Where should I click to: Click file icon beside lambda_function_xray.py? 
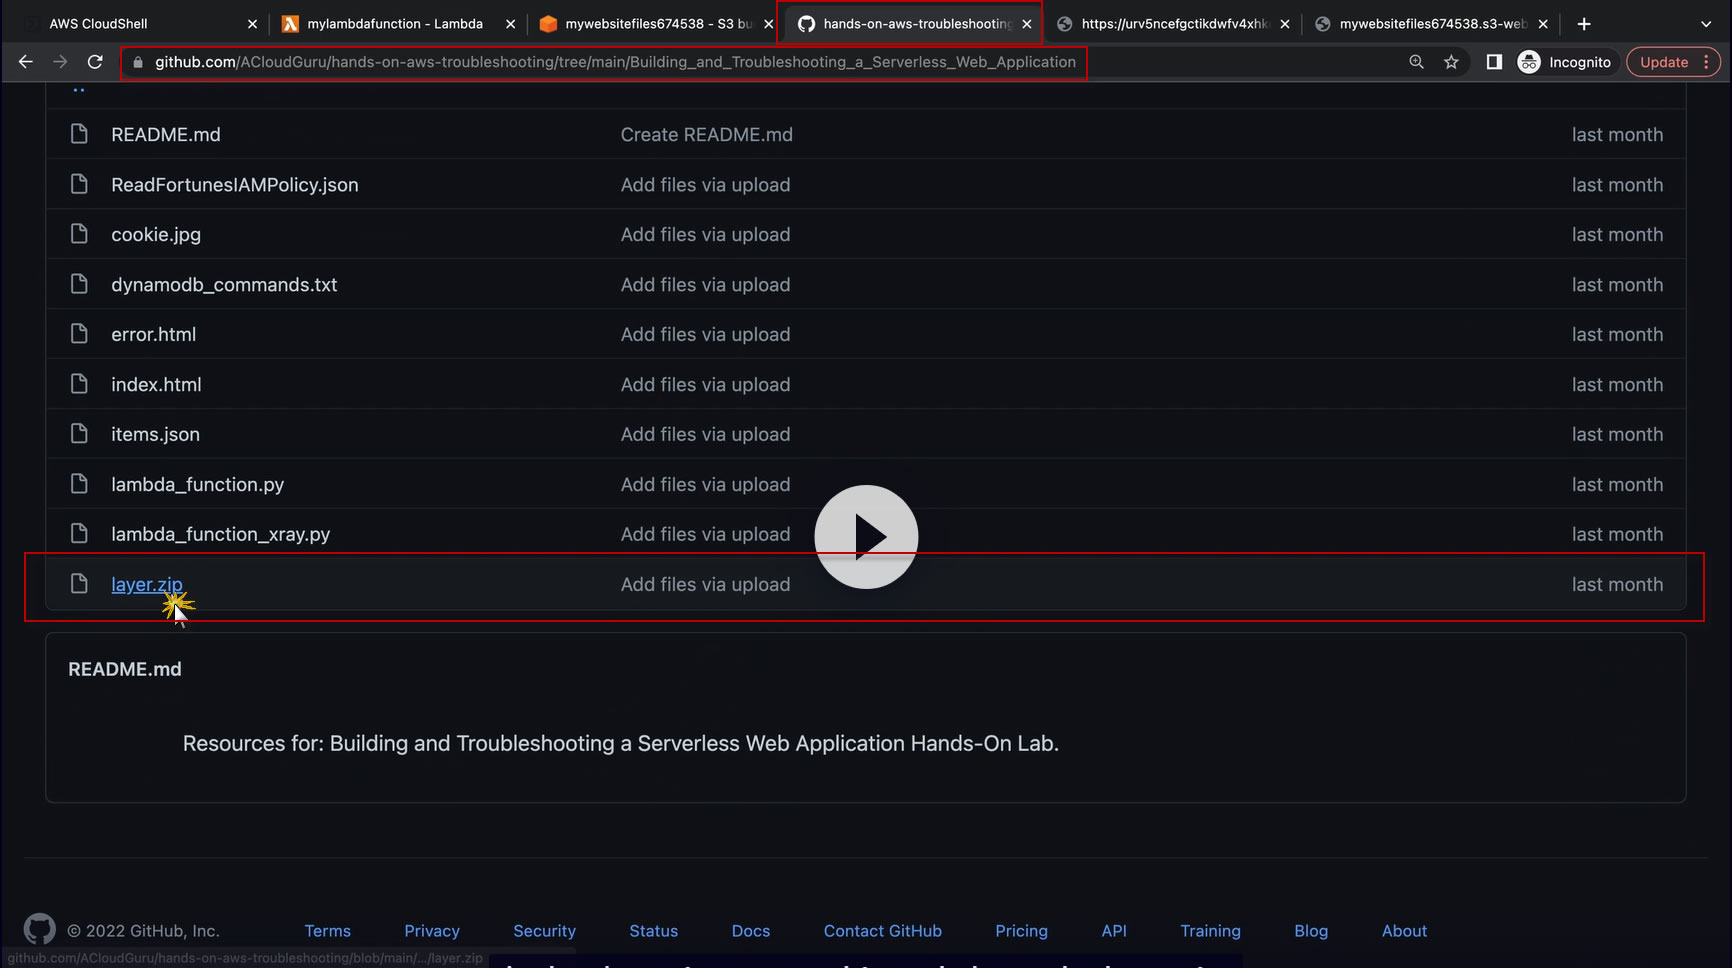click(x=79, y=534)
